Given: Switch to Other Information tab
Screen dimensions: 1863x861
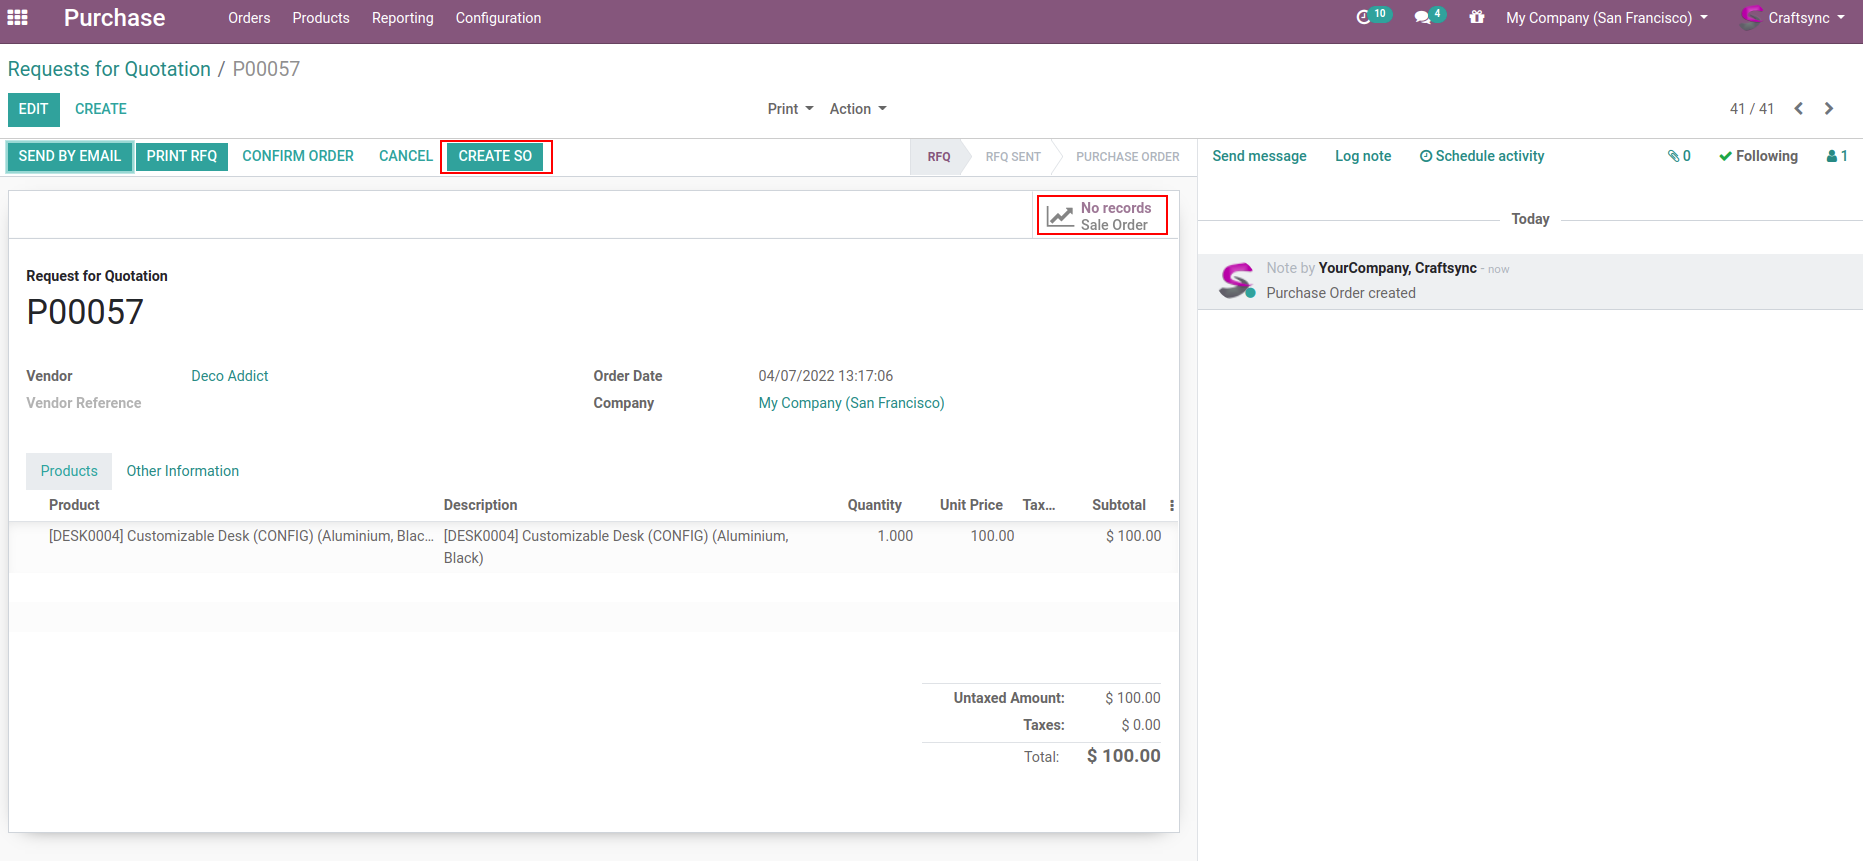Looking at the screenshot, I should [x=182, y=471].
